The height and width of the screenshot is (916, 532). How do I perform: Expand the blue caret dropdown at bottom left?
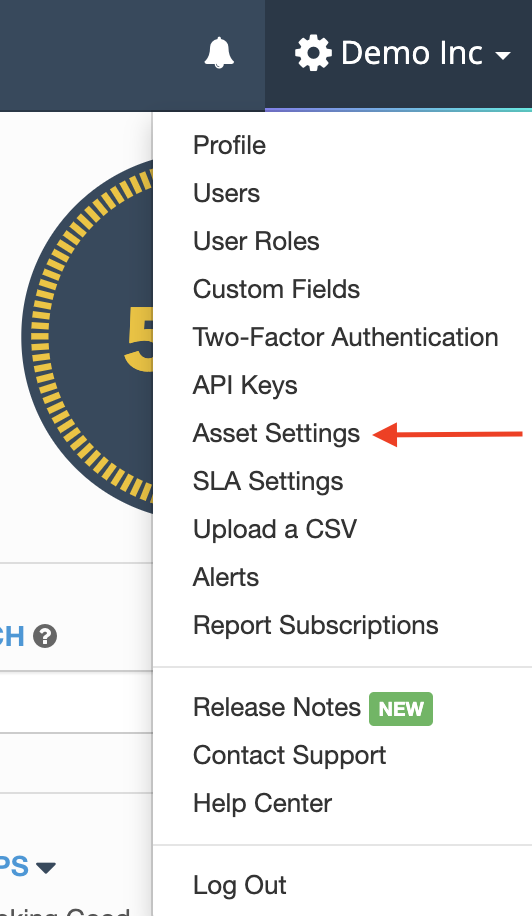coord(46,868)
